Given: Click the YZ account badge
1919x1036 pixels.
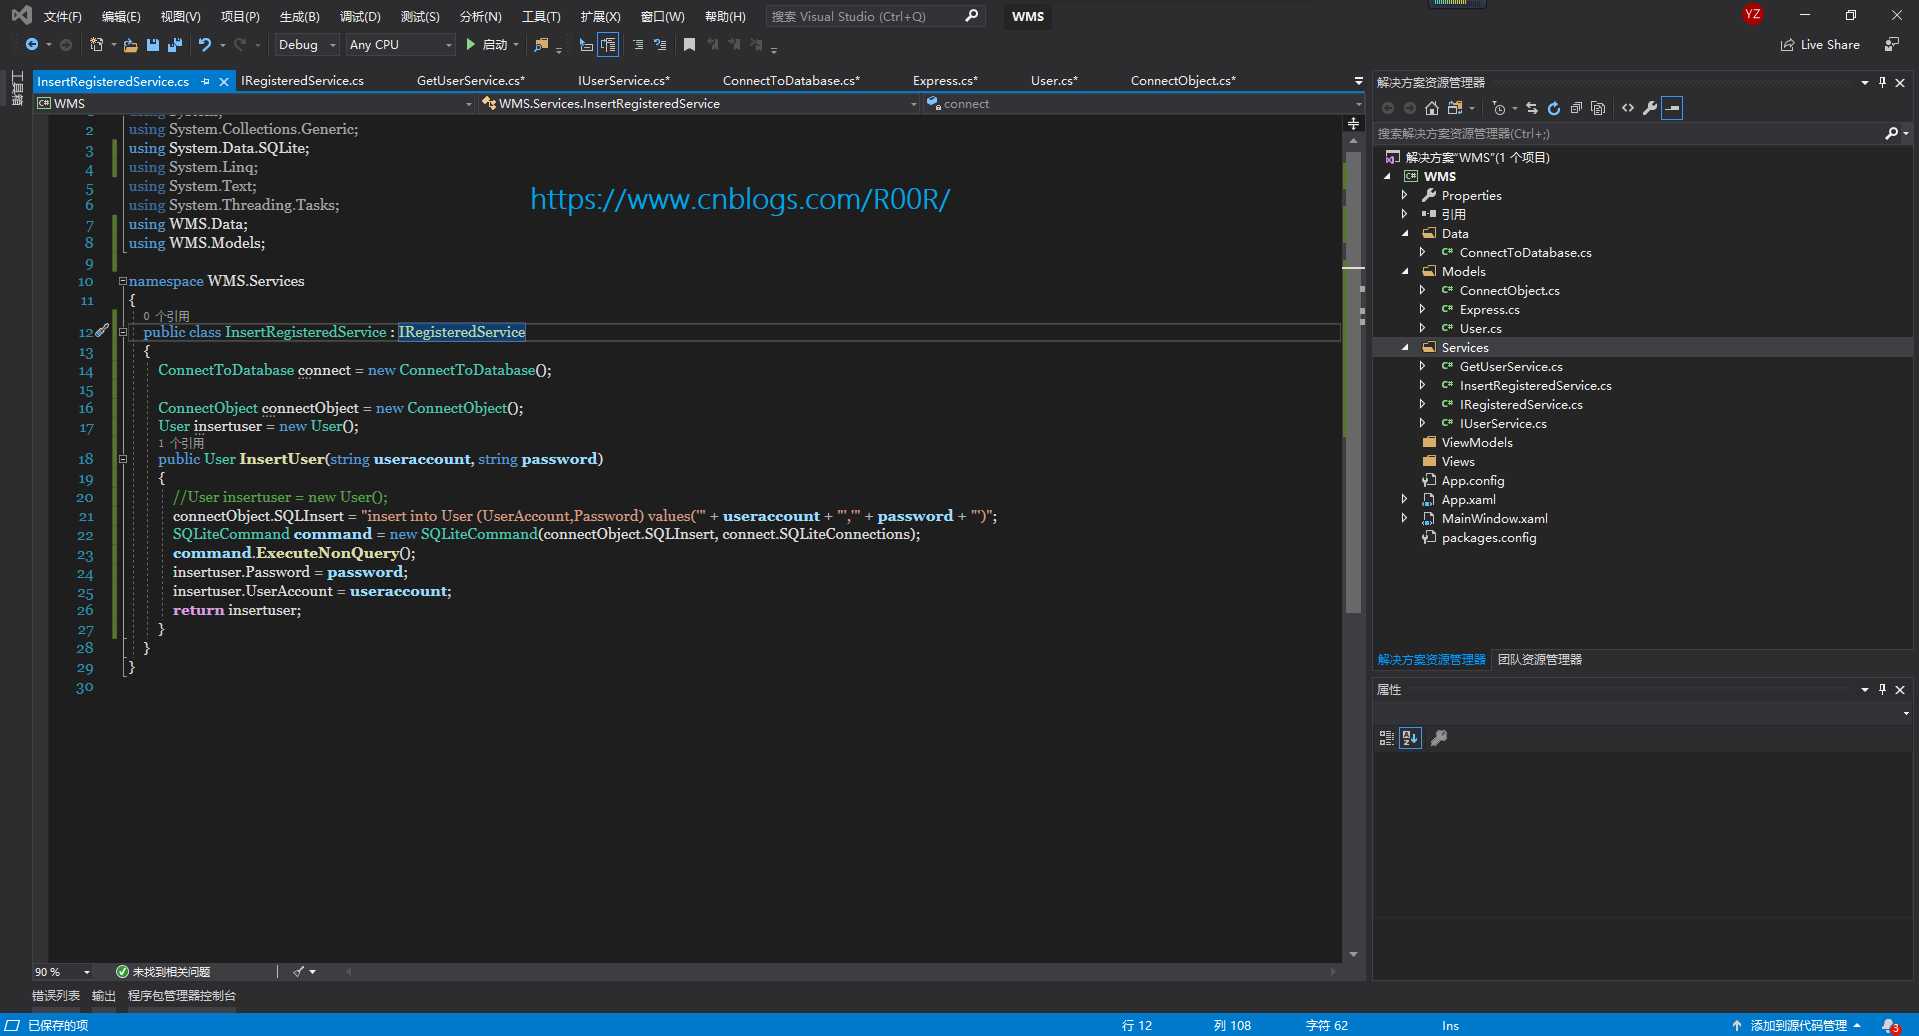Looking at the screenshot, I should point(1752,14).
